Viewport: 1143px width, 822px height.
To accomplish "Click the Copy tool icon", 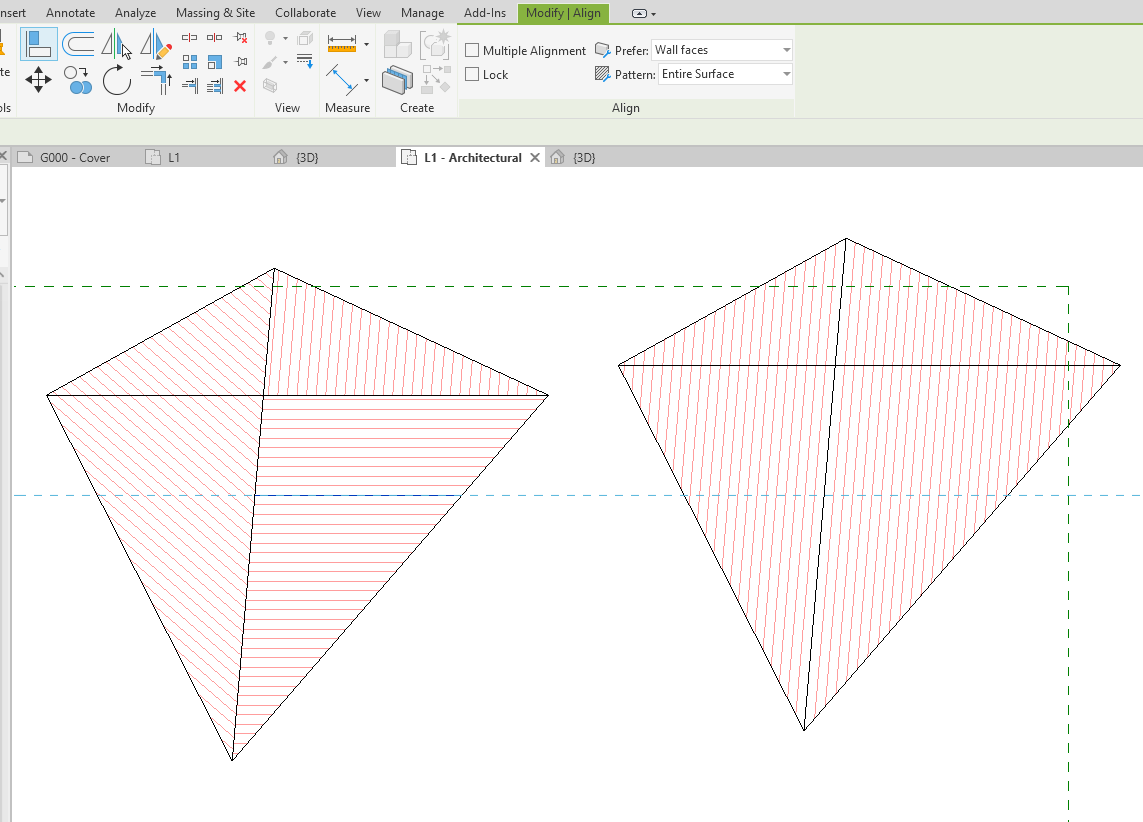I will click(78, 80).
